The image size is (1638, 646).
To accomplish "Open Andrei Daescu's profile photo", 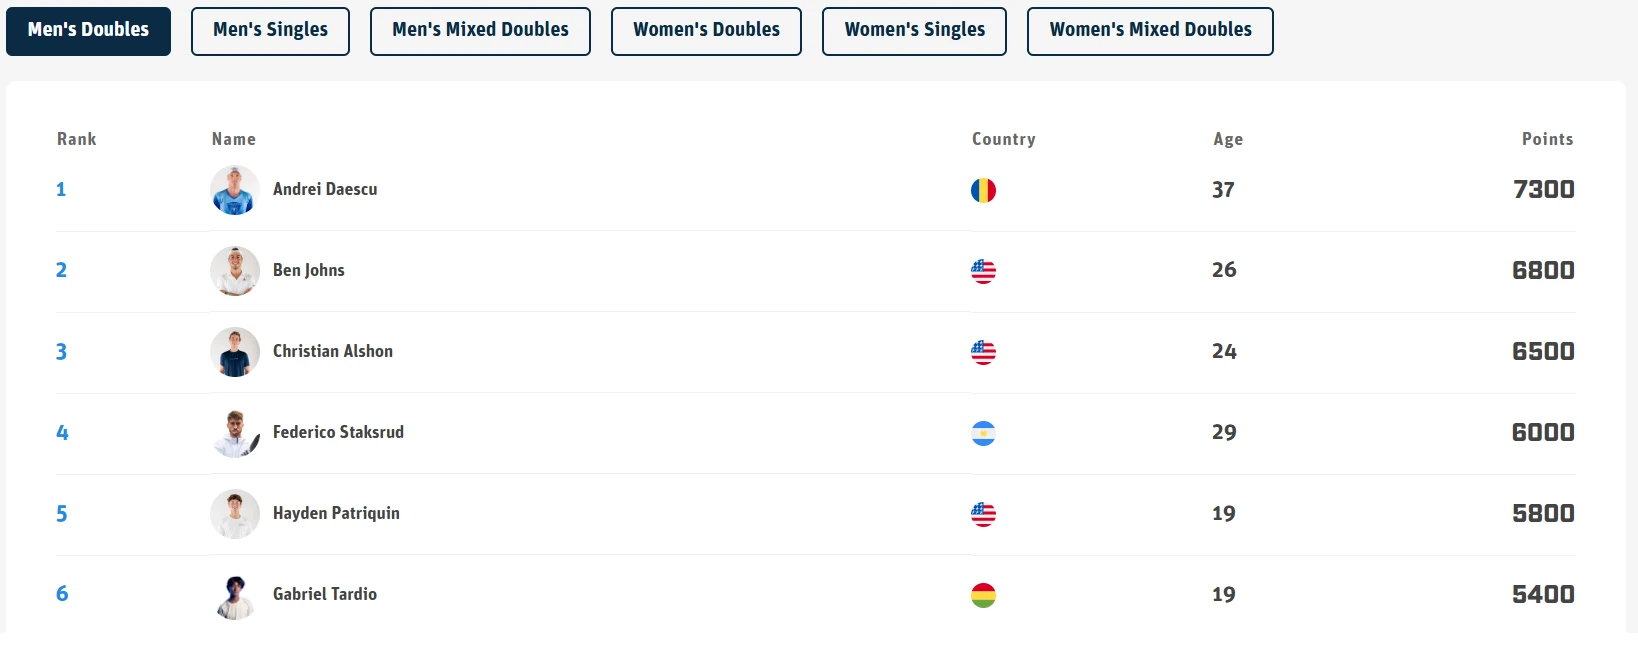I will click(235, 190).
